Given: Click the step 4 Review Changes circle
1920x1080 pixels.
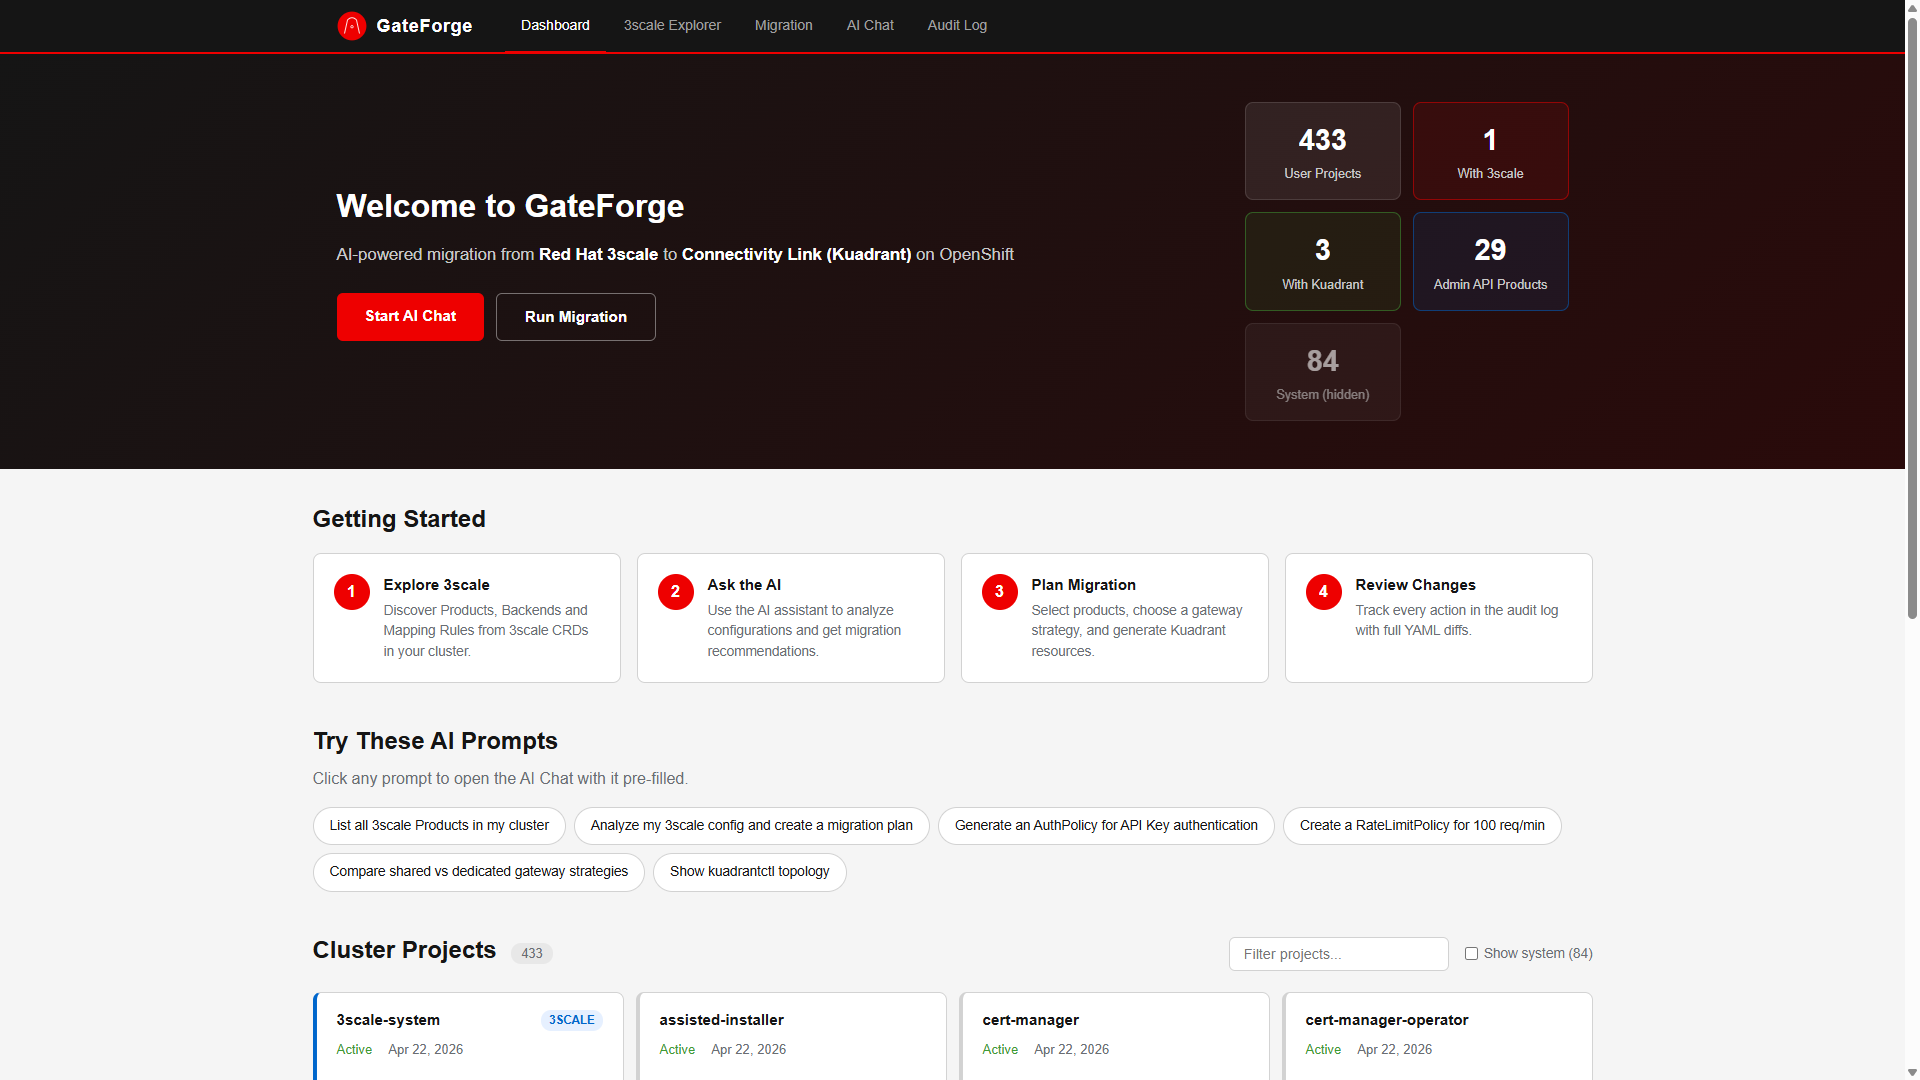Looking at the screenshot, I should [1323, 592].
